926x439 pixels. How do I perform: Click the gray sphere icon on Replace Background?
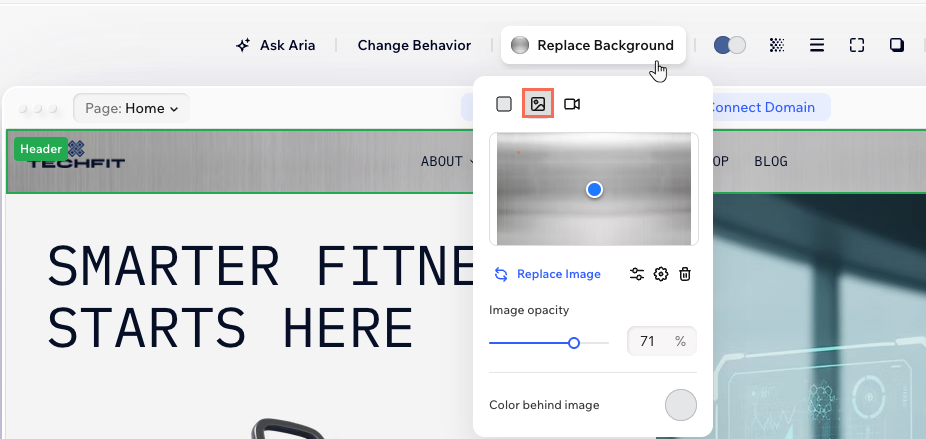click(520, 45)
